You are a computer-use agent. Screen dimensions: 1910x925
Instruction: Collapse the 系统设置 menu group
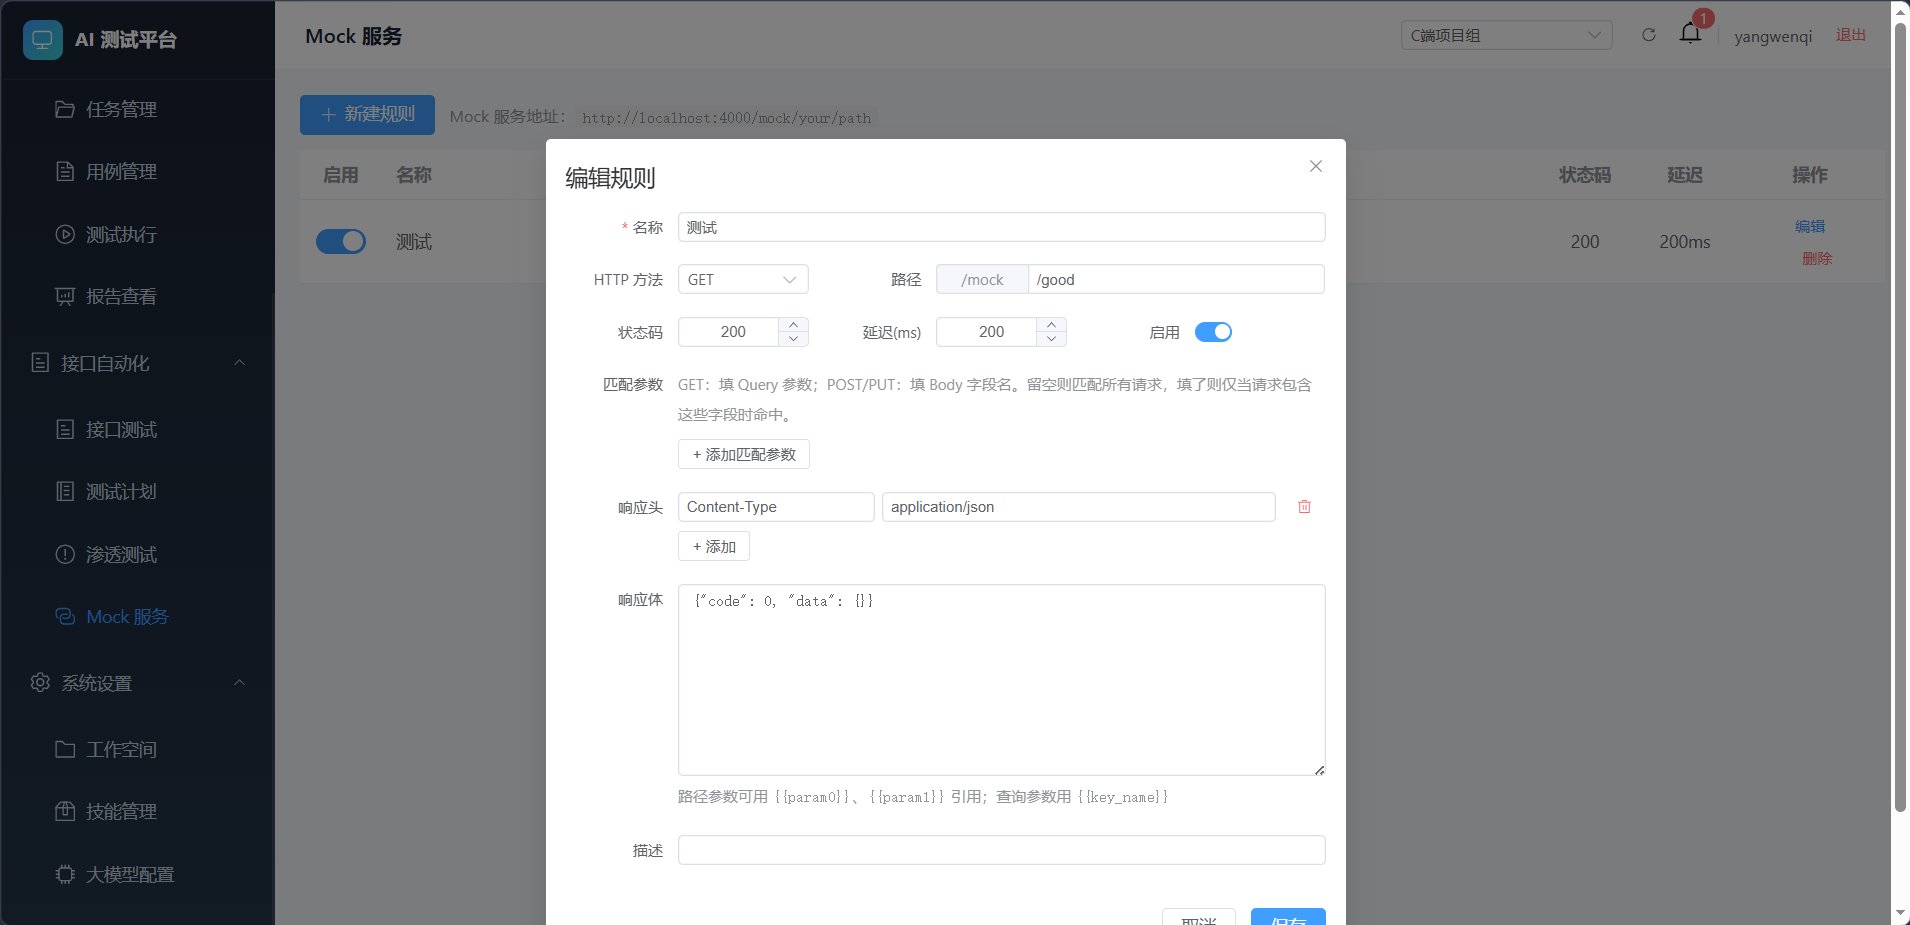(x=138, y=683)
